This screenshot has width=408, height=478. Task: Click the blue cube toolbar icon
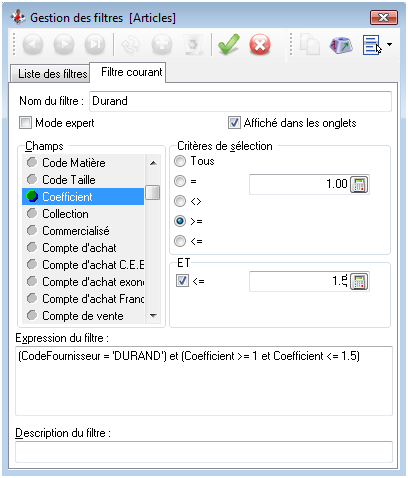pos(341,45)
